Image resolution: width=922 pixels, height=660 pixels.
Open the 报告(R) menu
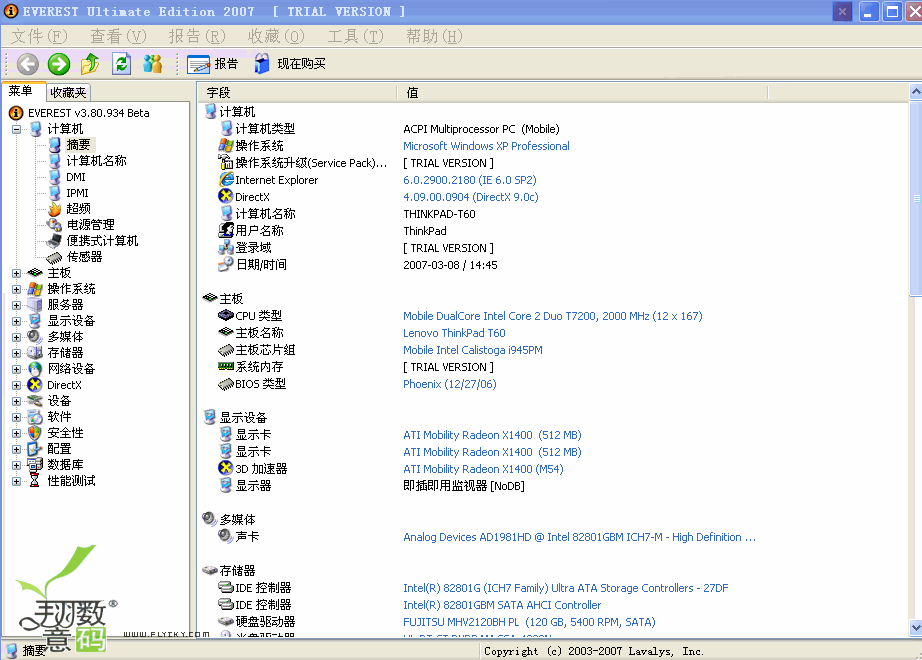(197, 36)
